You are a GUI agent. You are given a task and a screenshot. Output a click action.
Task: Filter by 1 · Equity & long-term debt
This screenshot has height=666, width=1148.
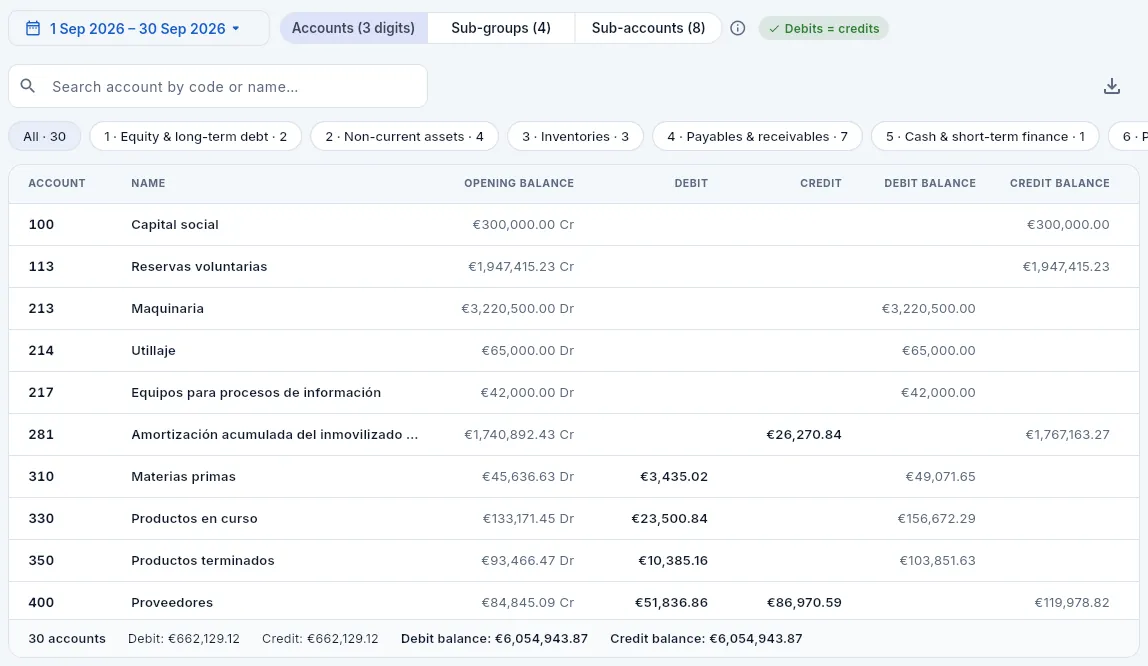point(195,136)
